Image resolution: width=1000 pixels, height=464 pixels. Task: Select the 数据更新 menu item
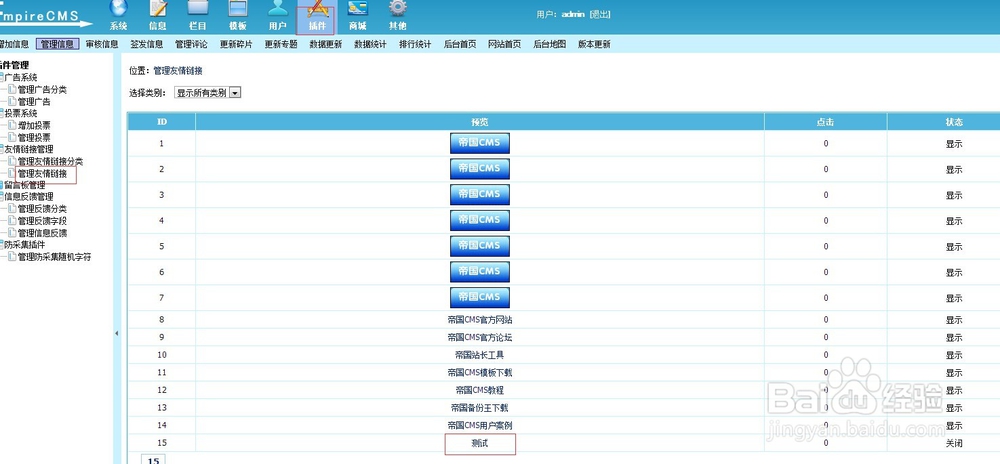coord(326,44)
